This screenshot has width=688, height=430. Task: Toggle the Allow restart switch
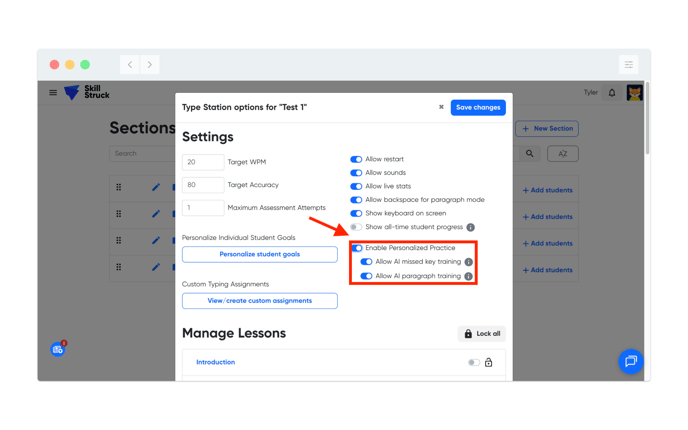click(356, 159)
